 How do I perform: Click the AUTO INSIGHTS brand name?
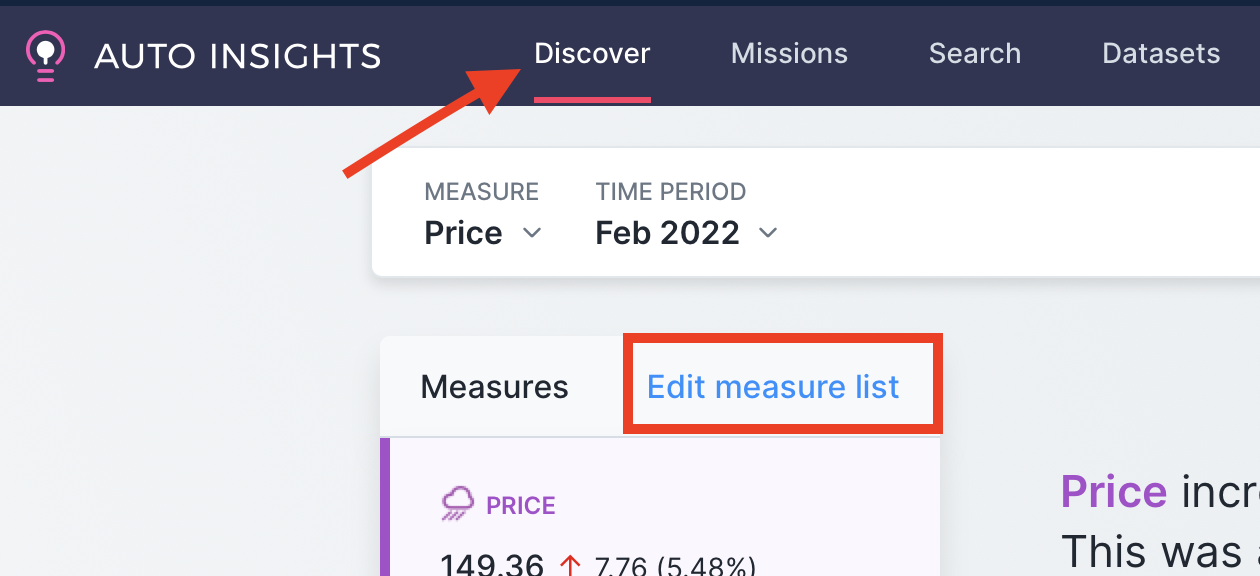click(x=238, y=56)
